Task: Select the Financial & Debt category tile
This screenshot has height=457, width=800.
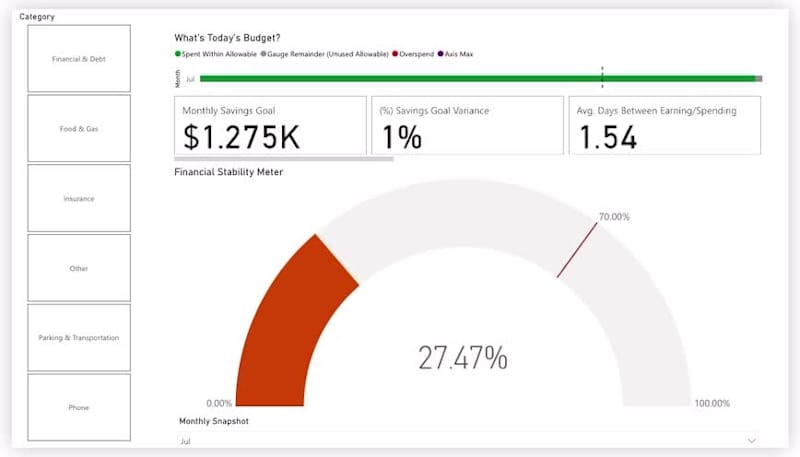Action: coord(79,59)
